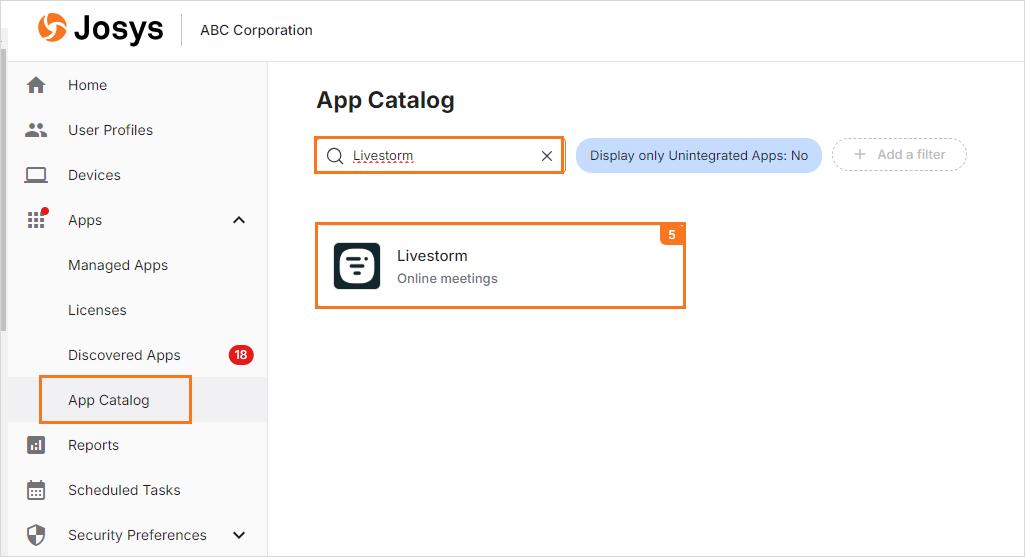
Task: Click the sidebar scrollbar
Action: [x=3, y=190]
